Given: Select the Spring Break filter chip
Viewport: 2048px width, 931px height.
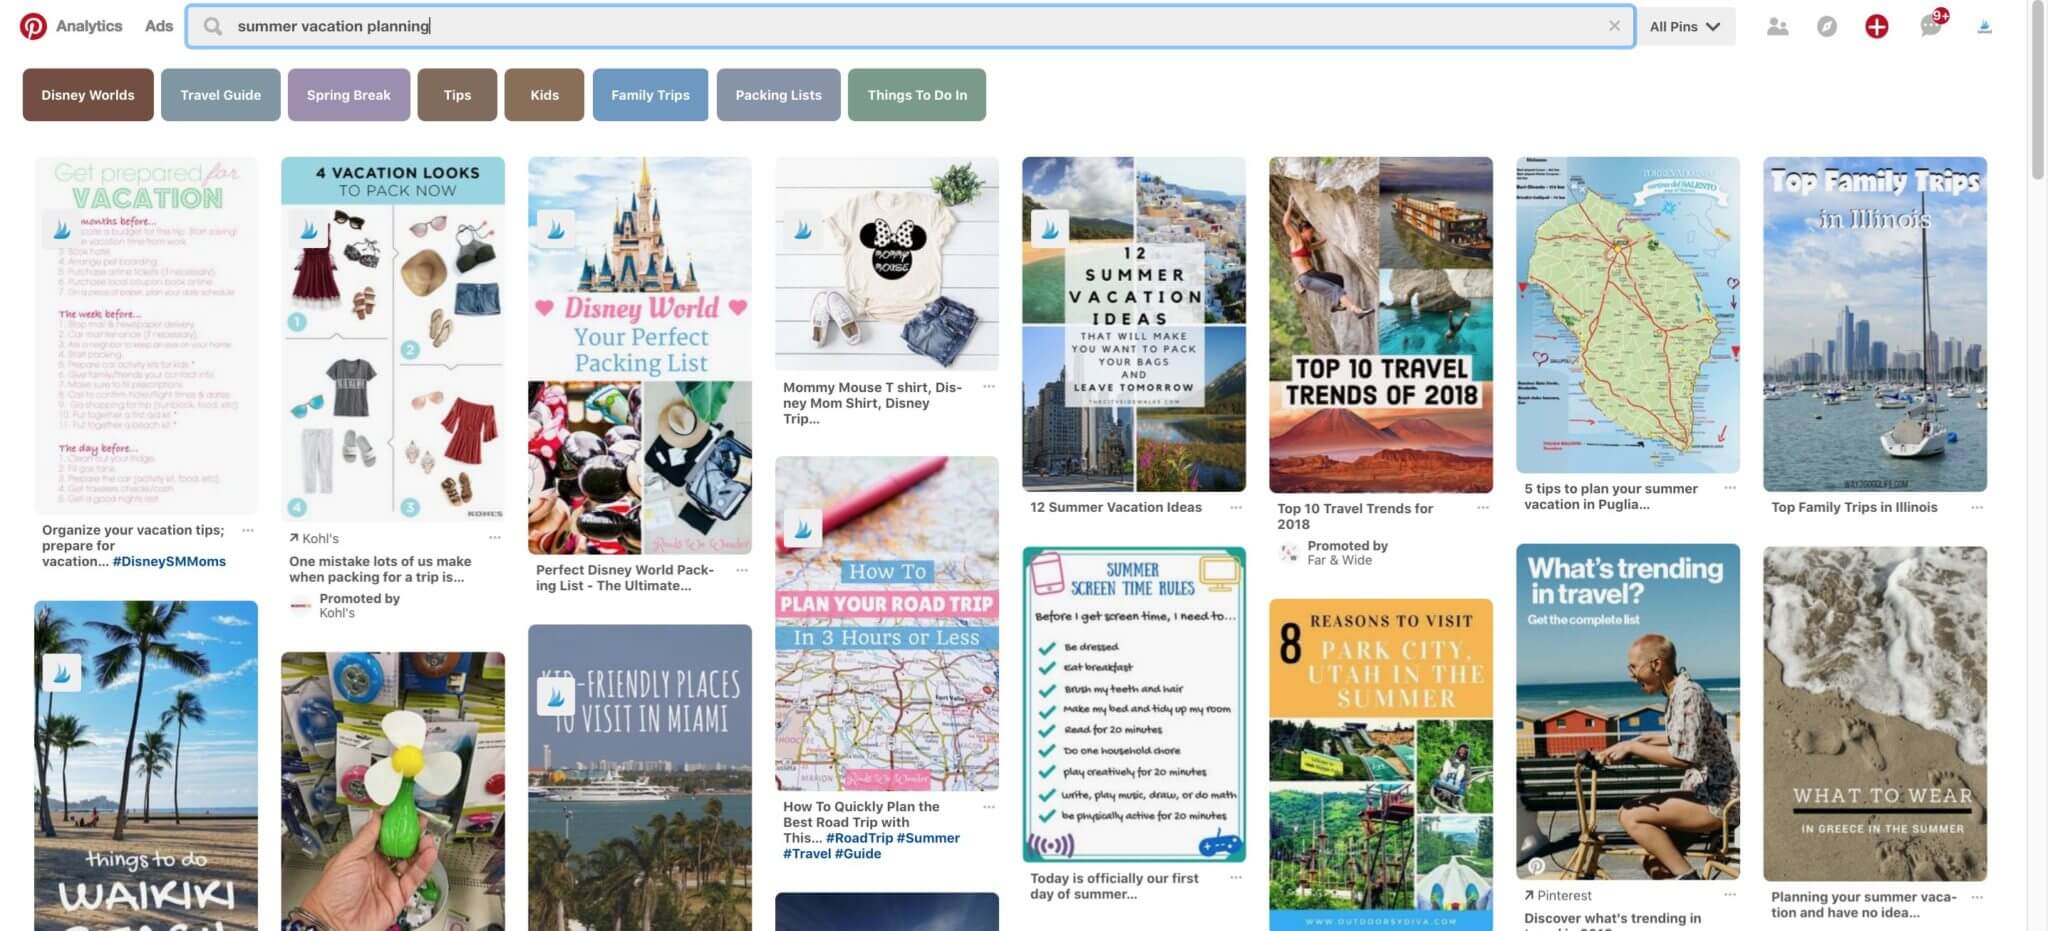Looking at the screenshot, I should click(349, 95).
